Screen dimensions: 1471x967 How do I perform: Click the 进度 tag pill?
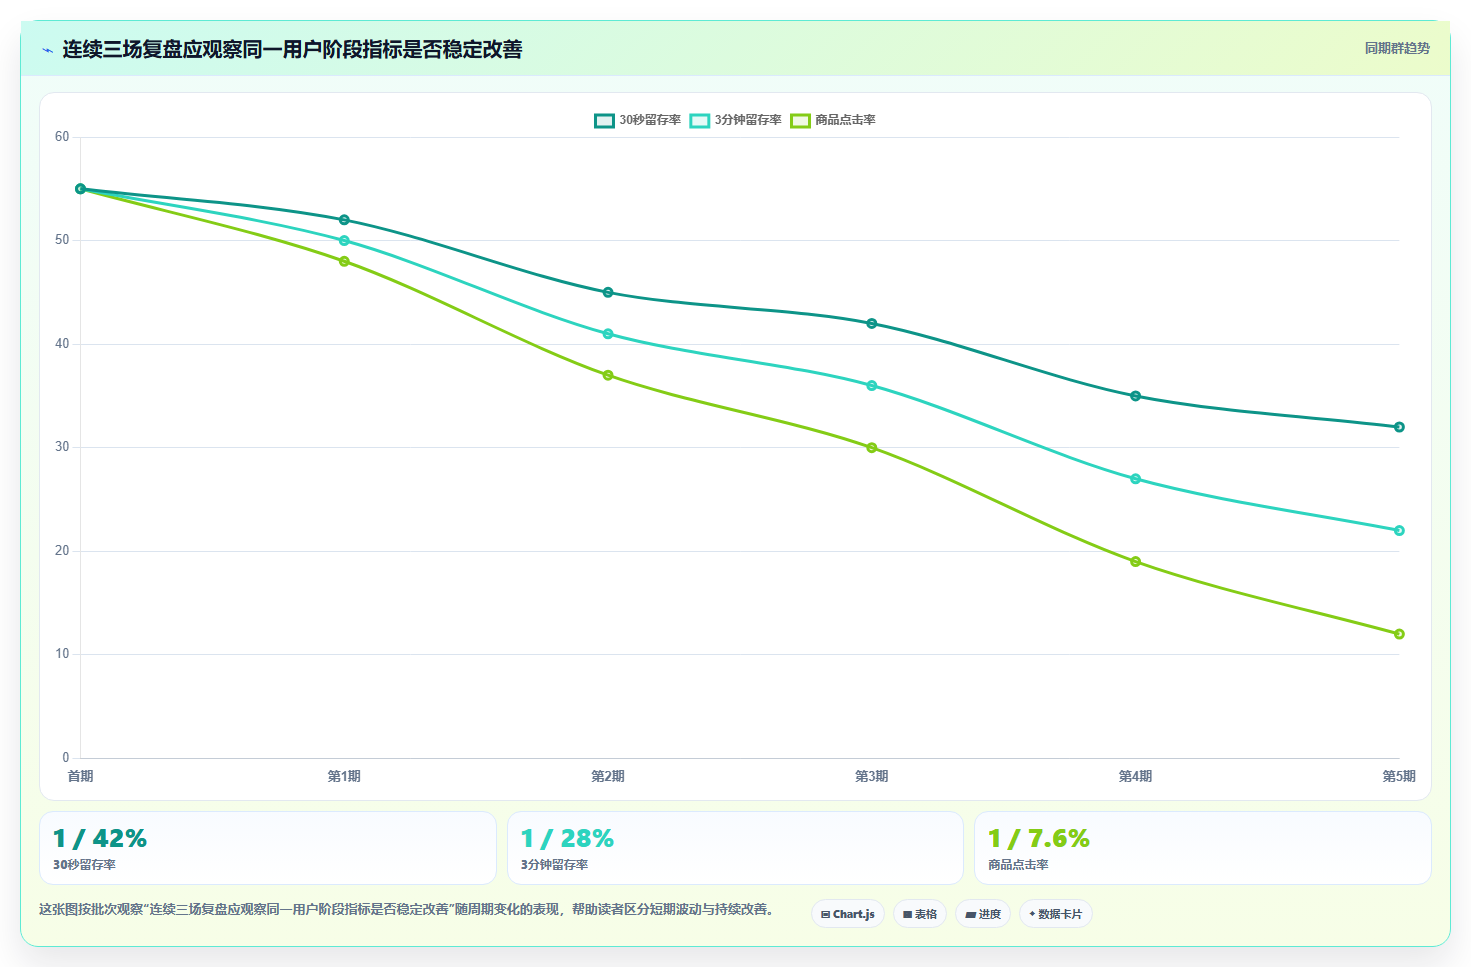983,914
